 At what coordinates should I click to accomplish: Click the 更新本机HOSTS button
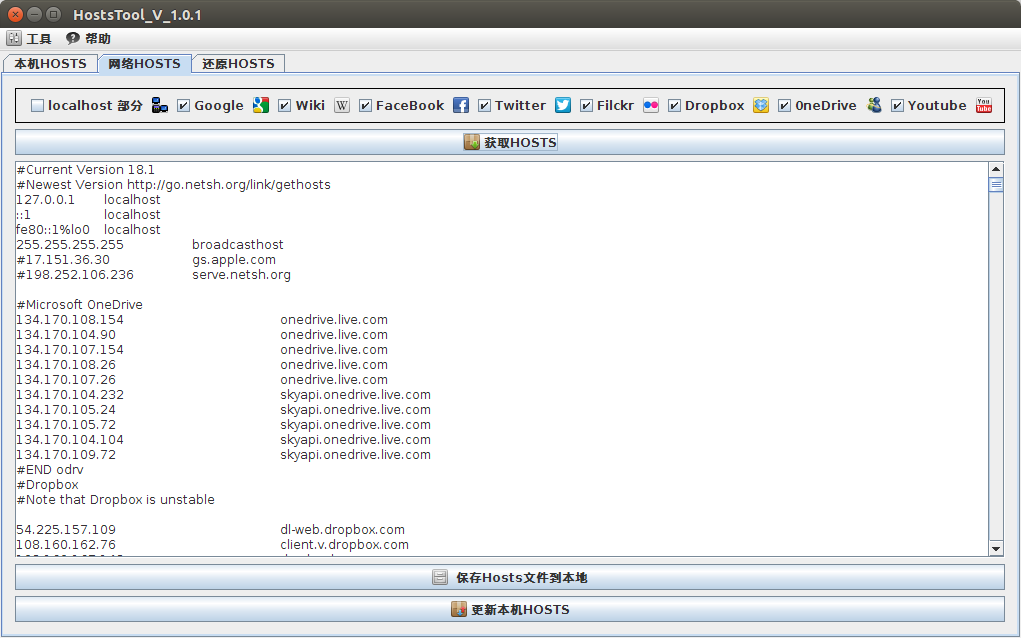click(x=510, y=609)
